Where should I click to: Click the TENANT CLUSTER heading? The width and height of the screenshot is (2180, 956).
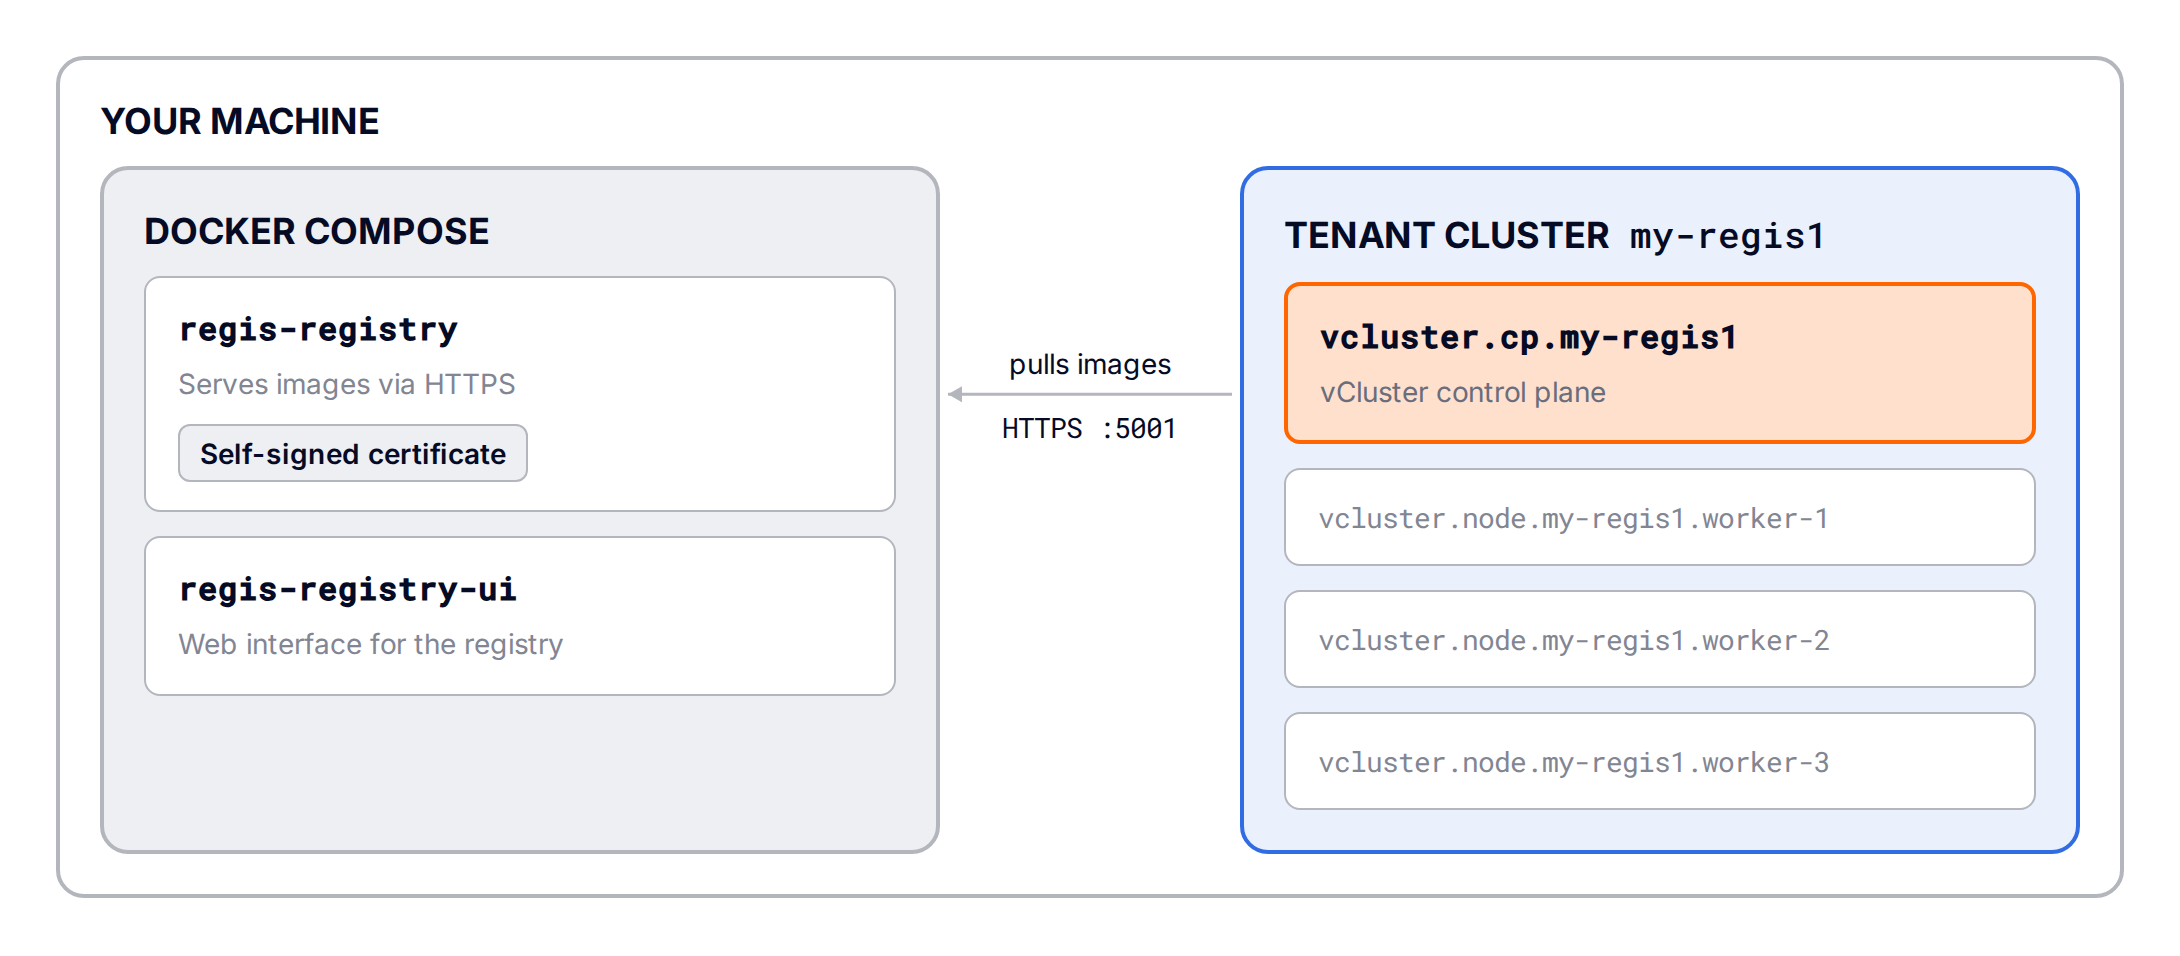pyautogui.click(x=1446, y=235)
